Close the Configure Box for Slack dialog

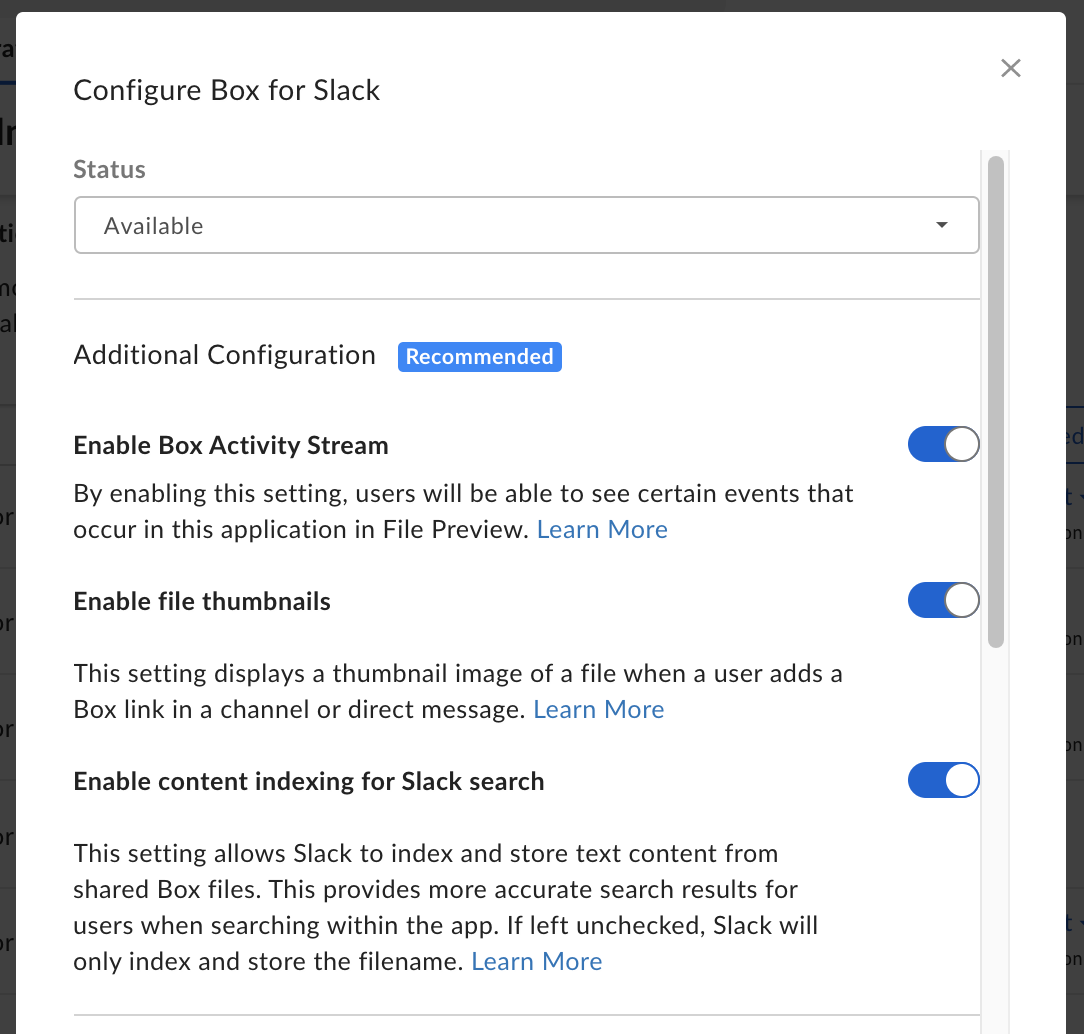pos(1011,68)
